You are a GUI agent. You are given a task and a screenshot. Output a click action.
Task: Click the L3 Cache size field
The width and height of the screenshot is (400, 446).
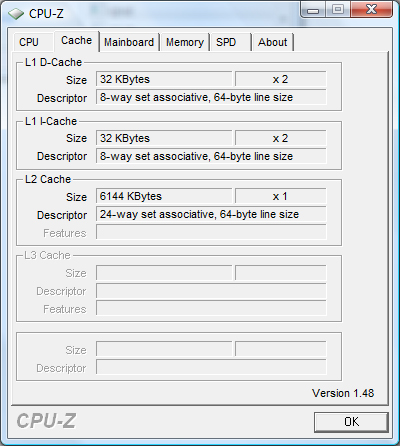click(164, 273)
